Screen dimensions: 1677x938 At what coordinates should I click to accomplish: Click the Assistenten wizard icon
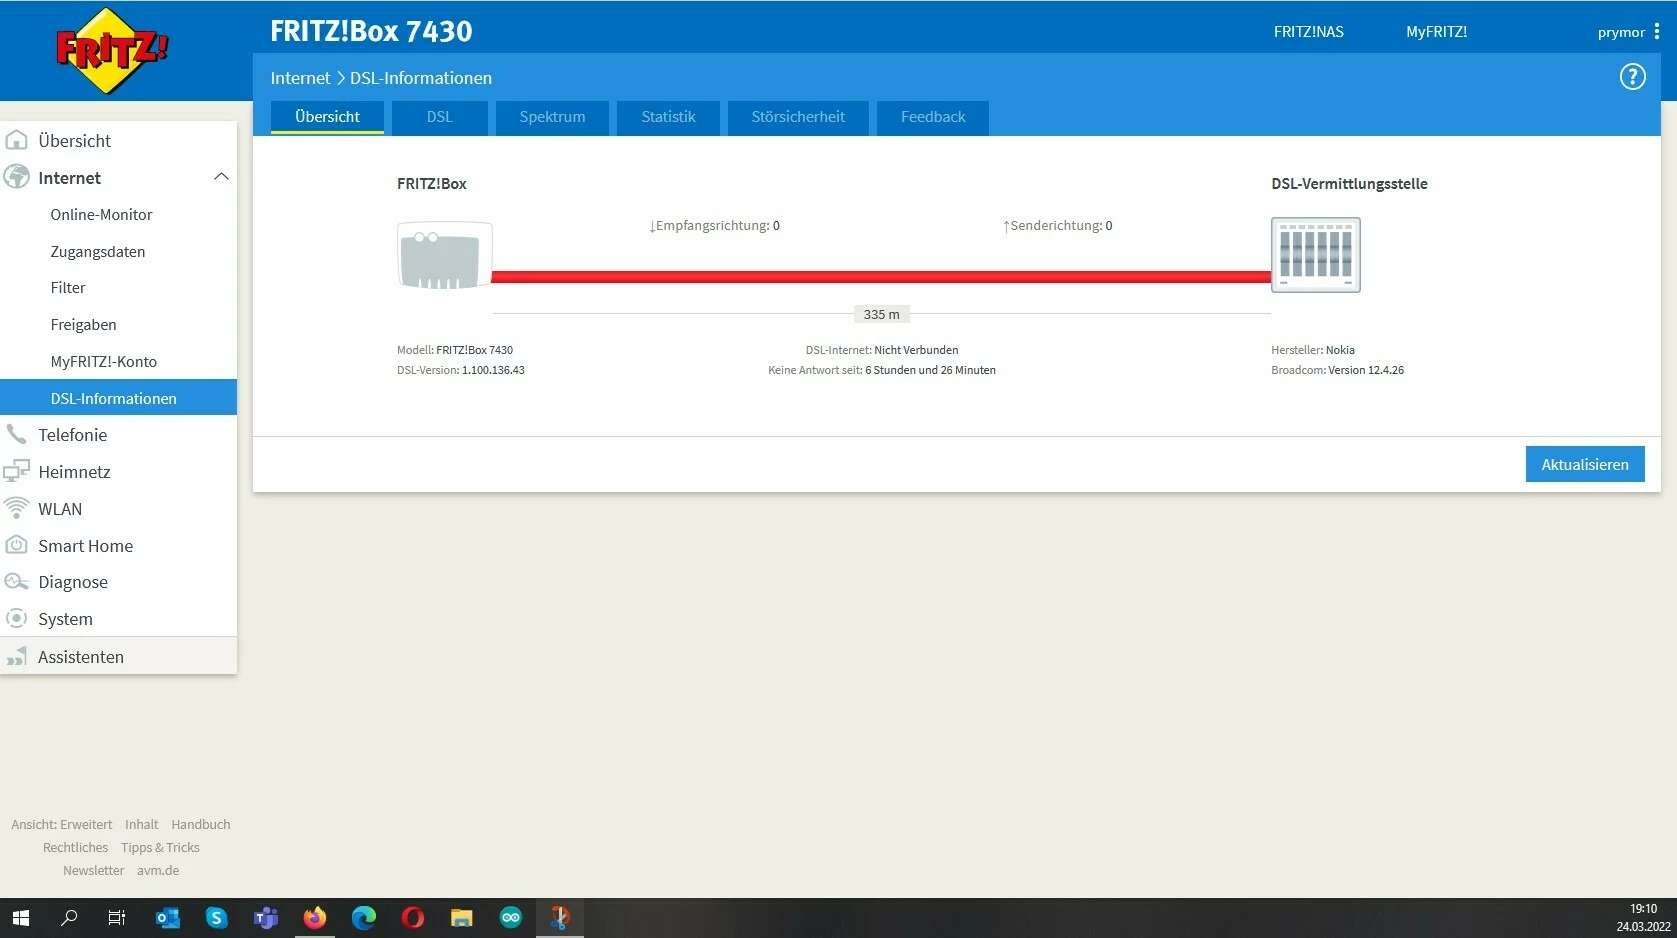(16, 656)
